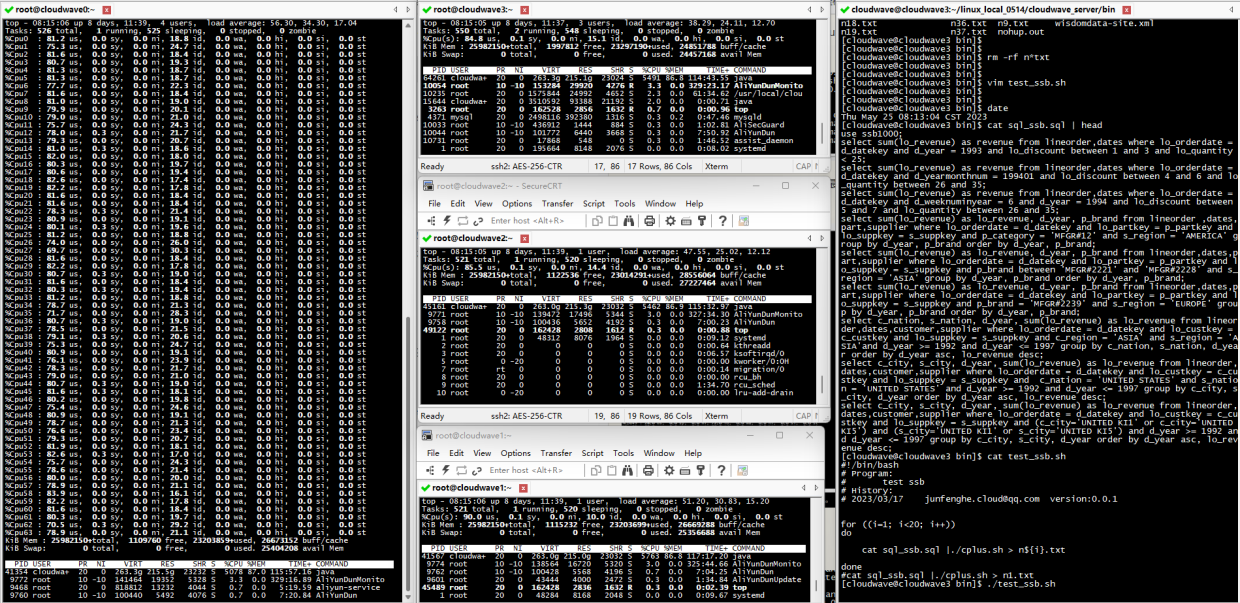The width and height of the screenshot is (1240, 603).
Task: Click Keymap editor icon in cloudwave2 toolbar
Action: (686, 221)
